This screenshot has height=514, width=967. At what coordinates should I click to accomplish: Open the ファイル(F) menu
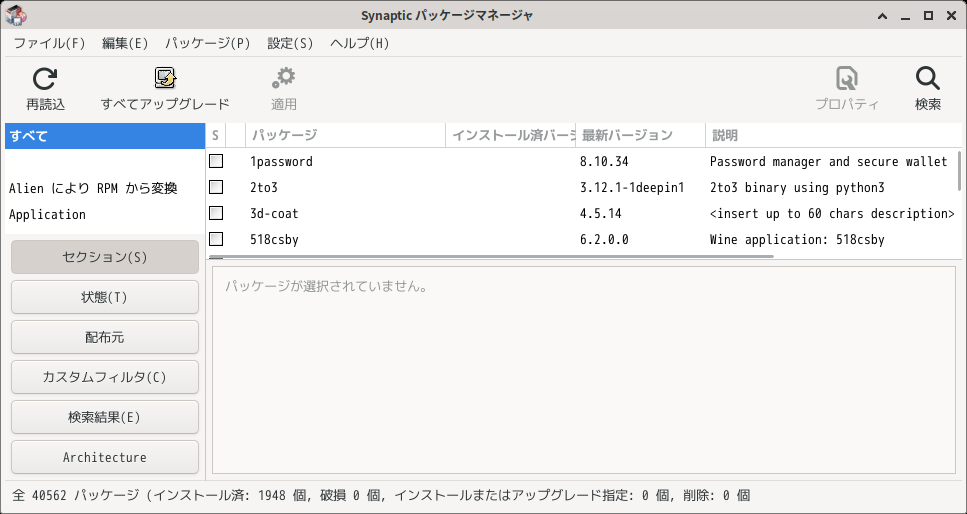tap(49, 43)
